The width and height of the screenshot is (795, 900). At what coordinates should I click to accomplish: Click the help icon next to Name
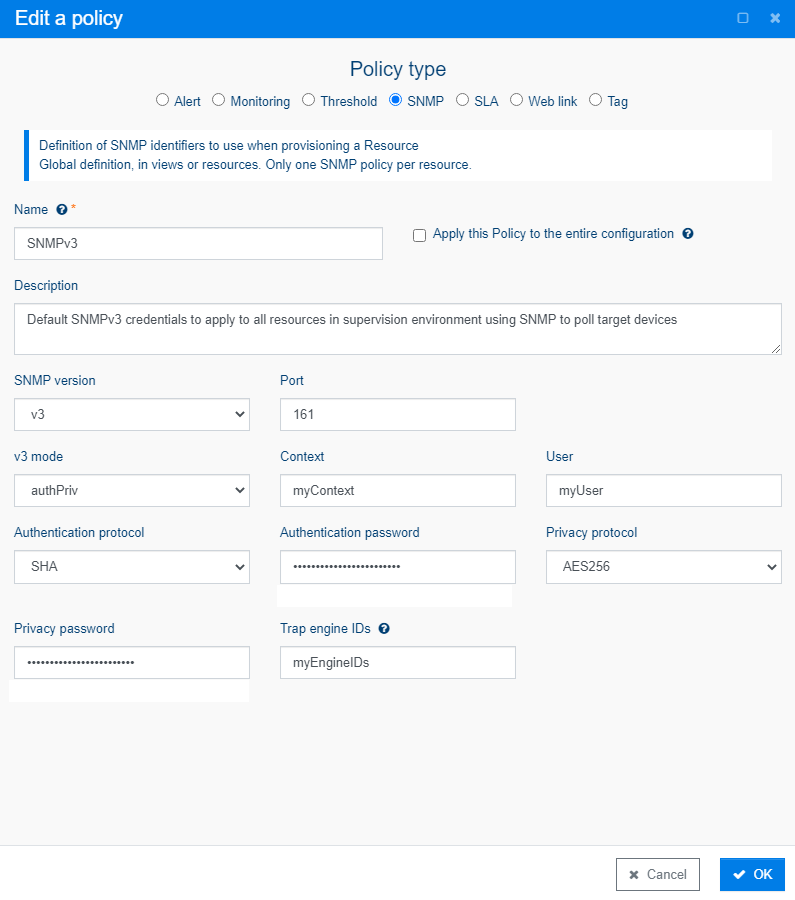click(62, 210)
